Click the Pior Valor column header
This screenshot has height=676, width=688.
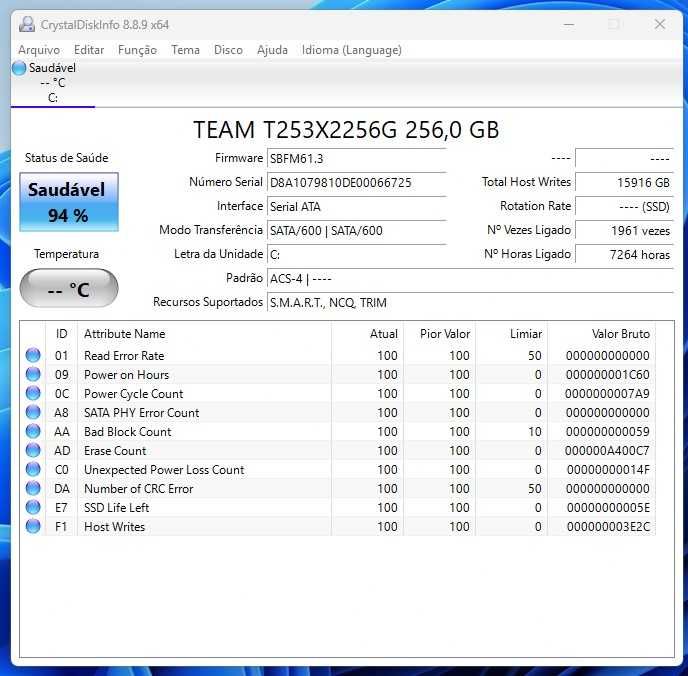439,334
